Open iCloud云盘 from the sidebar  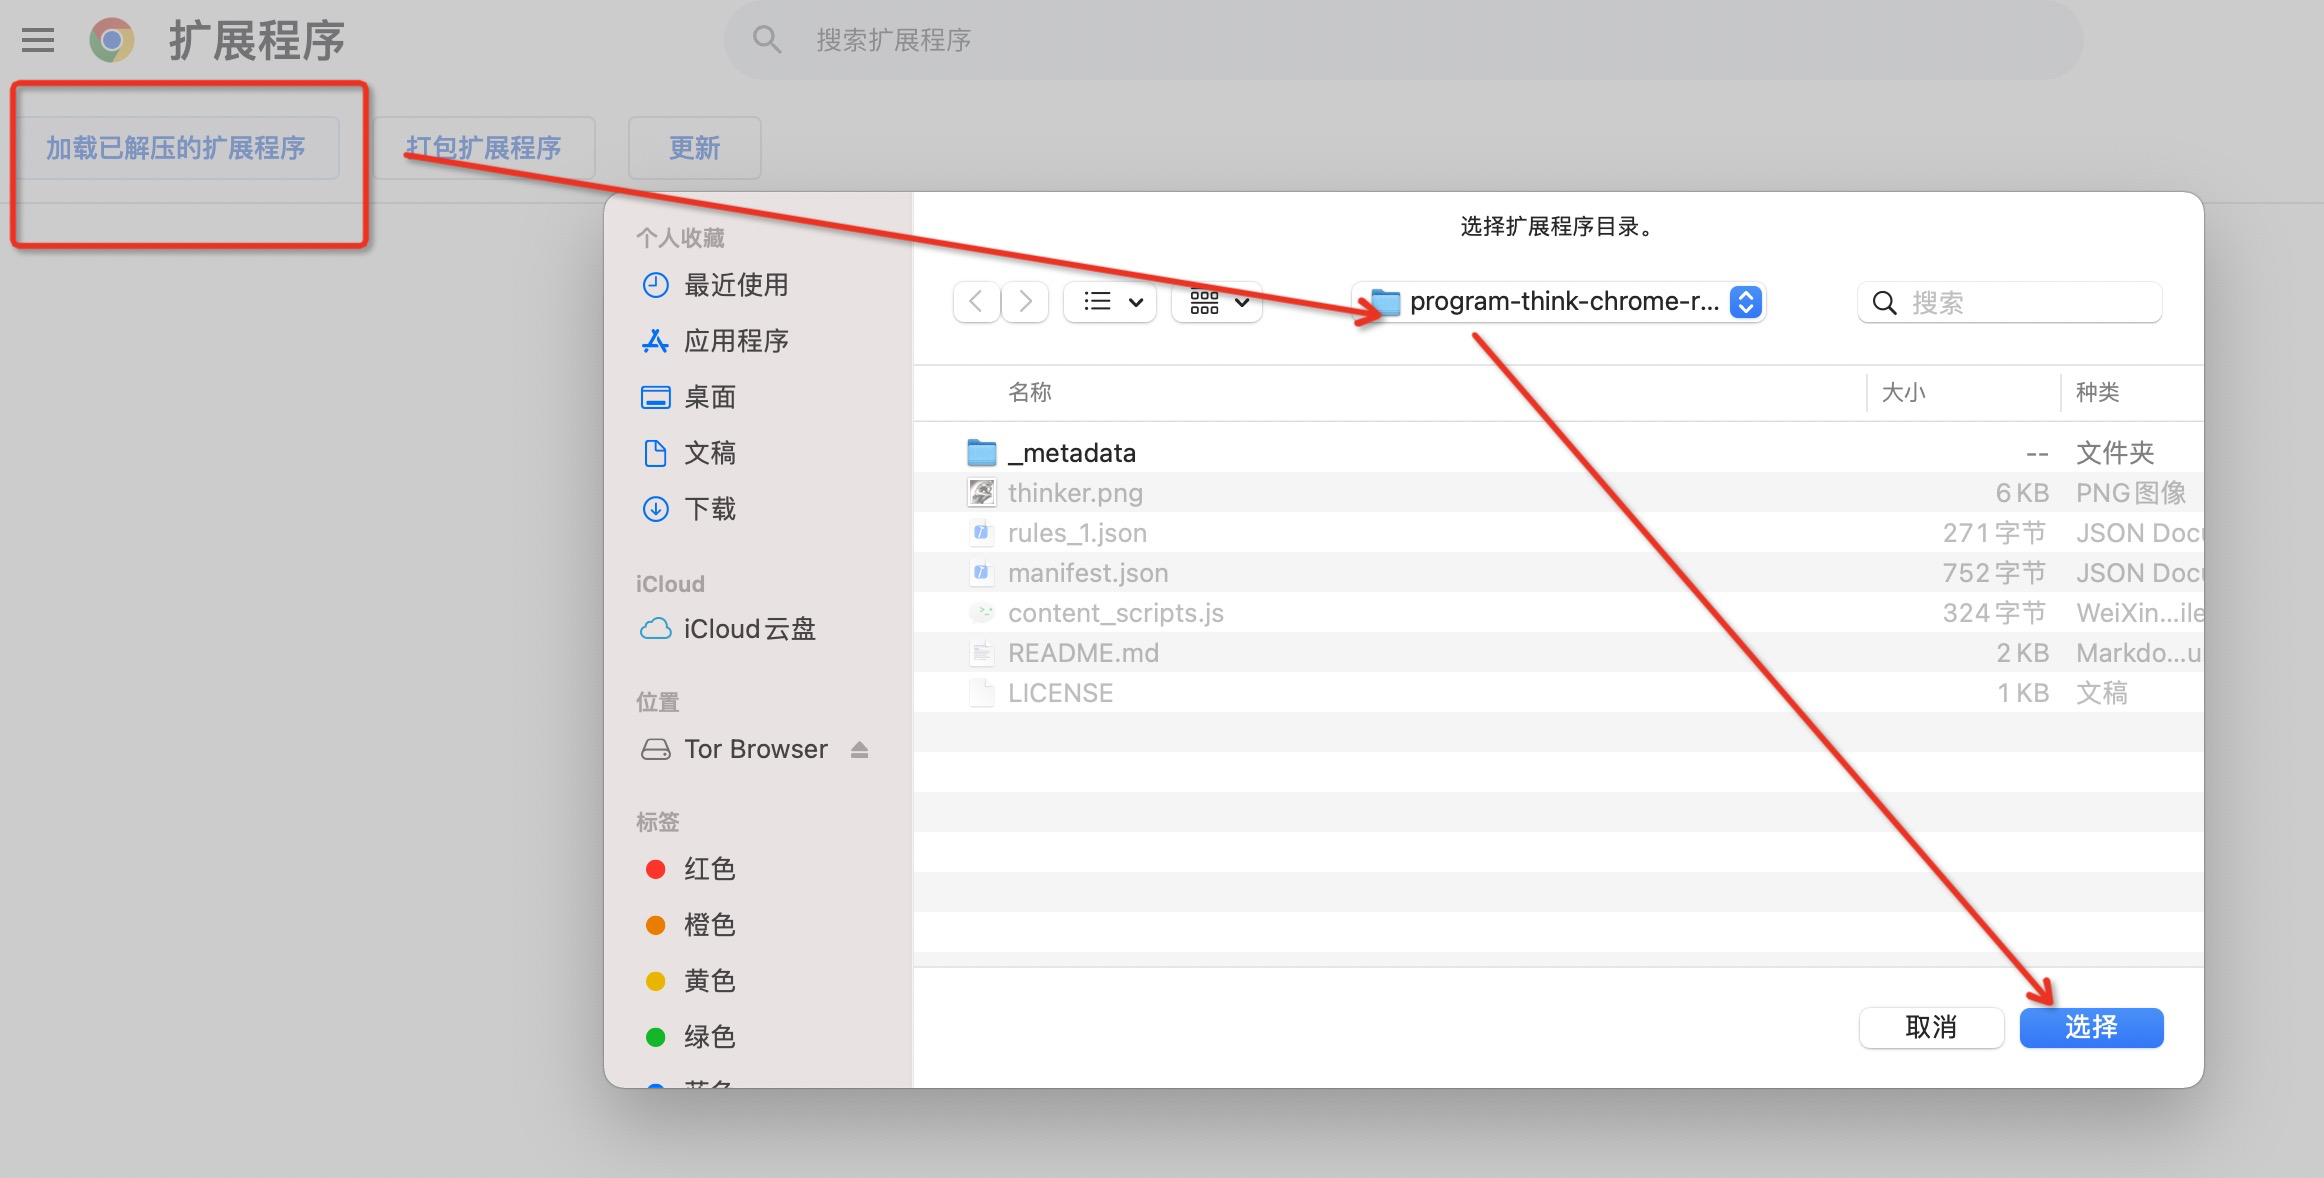[x=748, y=628]
